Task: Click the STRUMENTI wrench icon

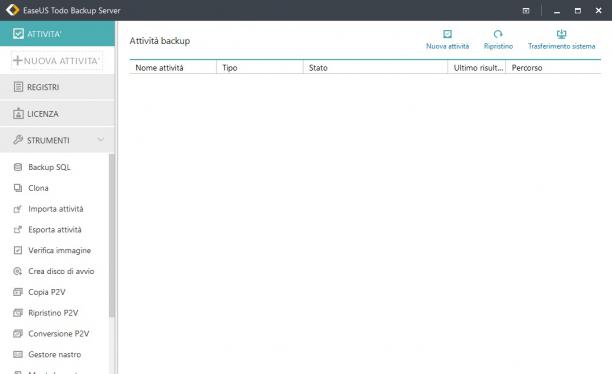Action: click(x=18, y=140)
